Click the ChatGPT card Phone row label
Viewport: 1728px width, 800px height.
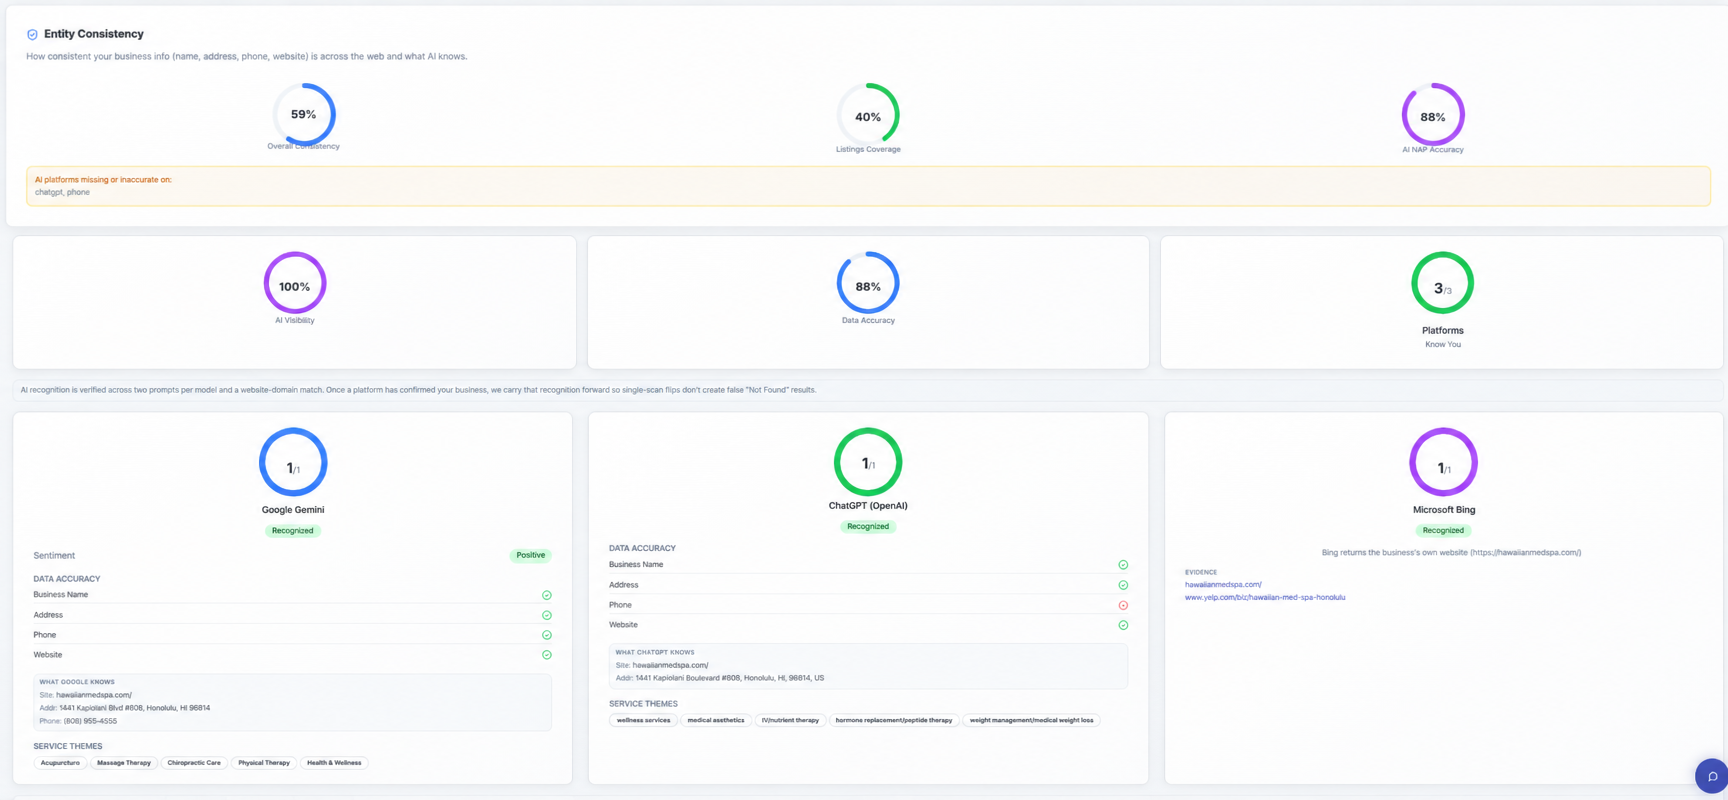pos(620,605)
